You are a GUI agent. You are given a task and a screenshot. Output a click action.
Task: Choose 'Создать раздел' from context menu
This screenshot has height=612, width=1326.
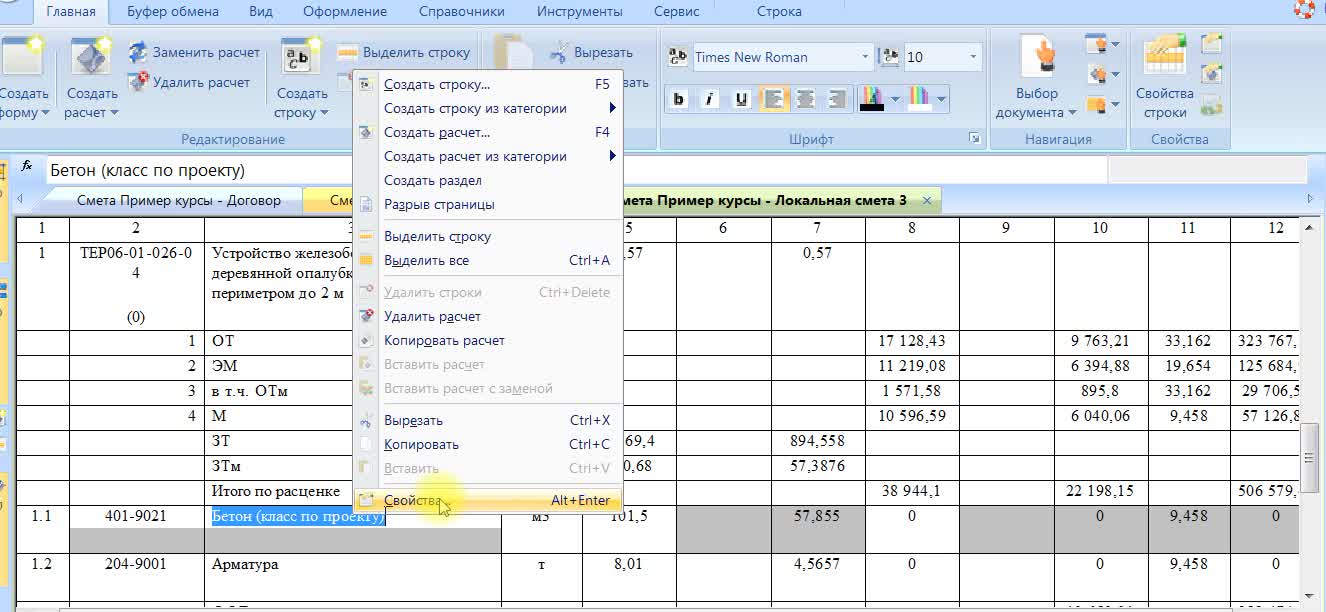click(x=487, y=180)
